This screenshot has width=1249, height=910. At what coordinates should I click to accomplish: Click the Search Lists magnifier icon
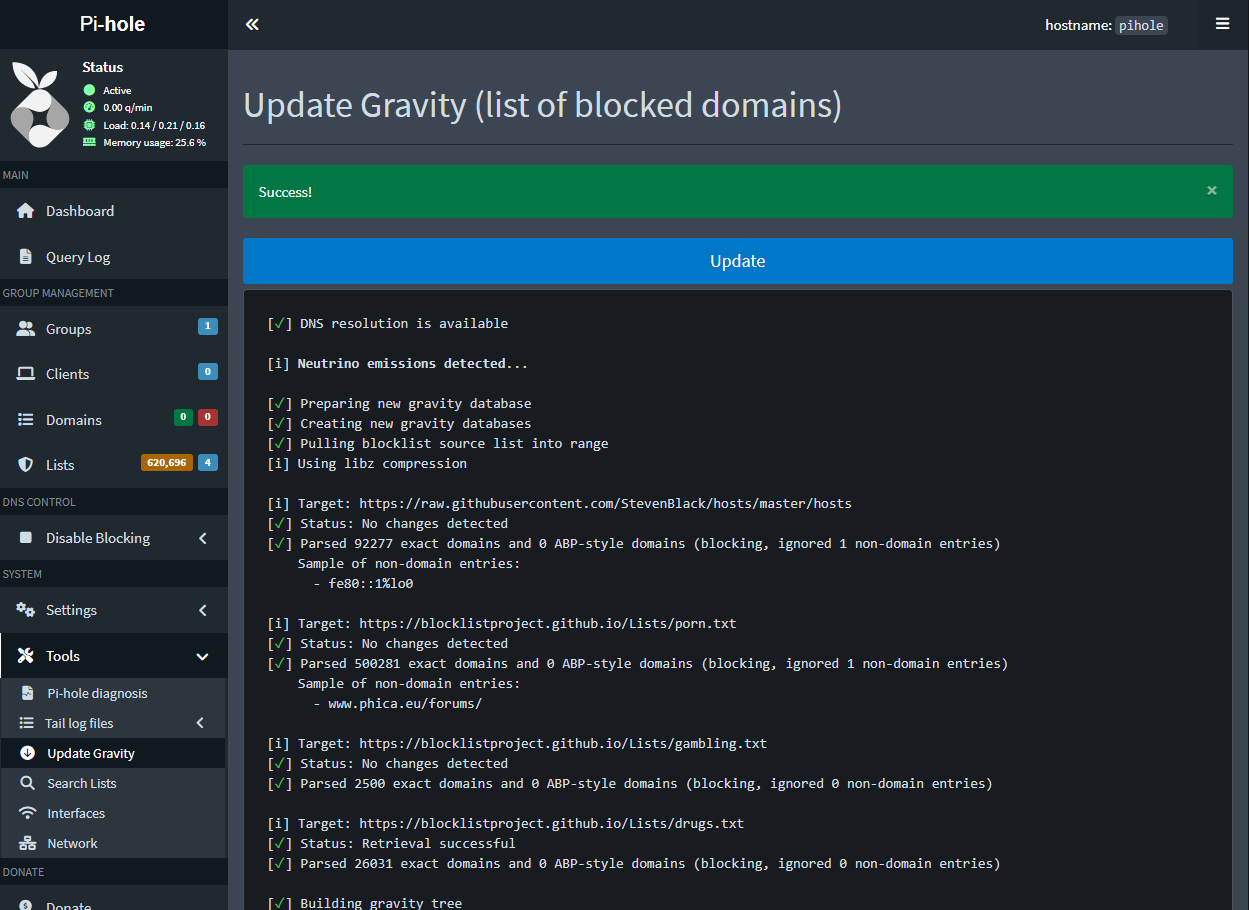(27, 783)
